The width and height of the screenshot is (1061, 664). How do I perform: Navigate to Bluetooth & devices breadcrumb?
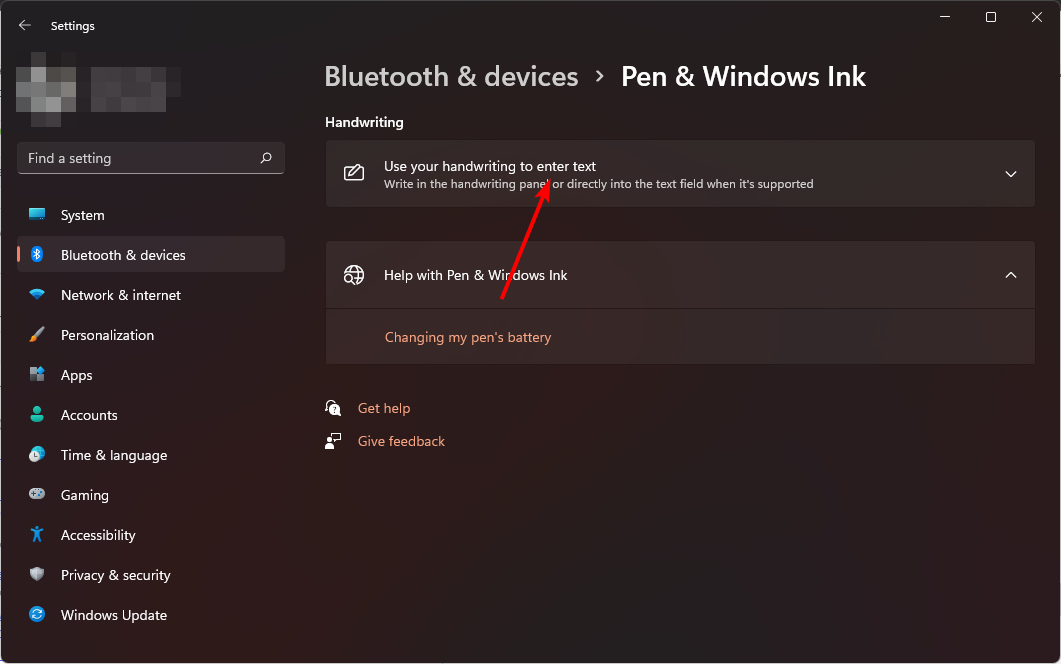click(451, 77)
